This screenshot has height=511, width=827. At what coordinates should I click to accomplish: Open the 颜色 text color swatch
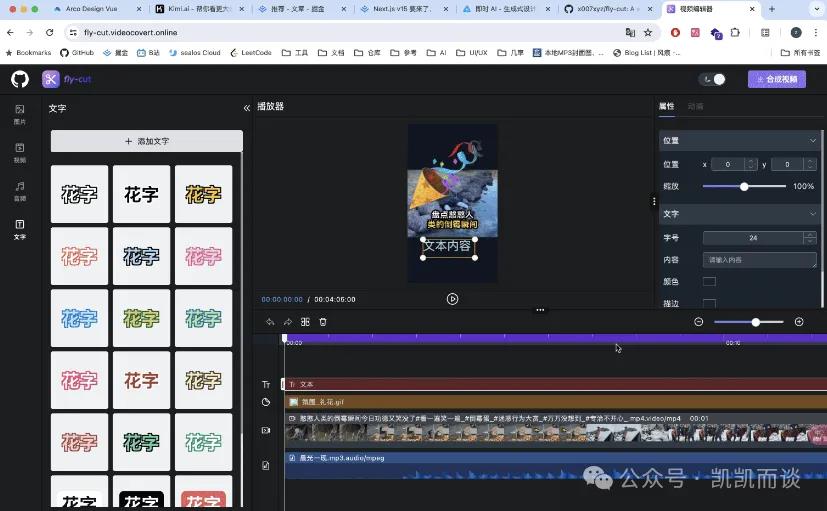709,282
